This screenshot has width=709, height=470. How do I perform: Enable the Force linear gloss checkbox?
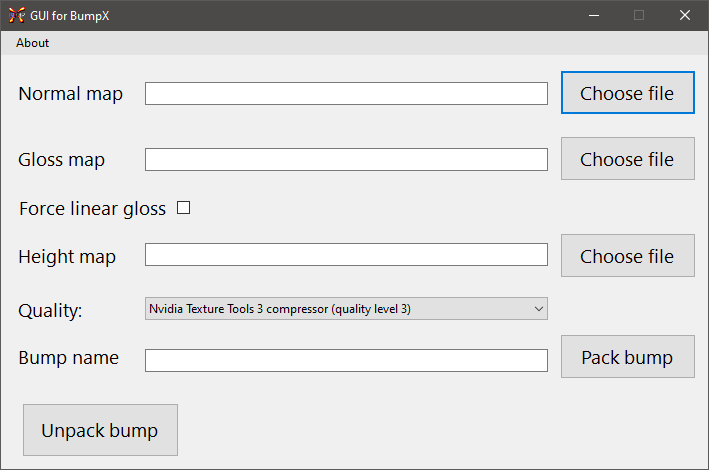[184, 208]
